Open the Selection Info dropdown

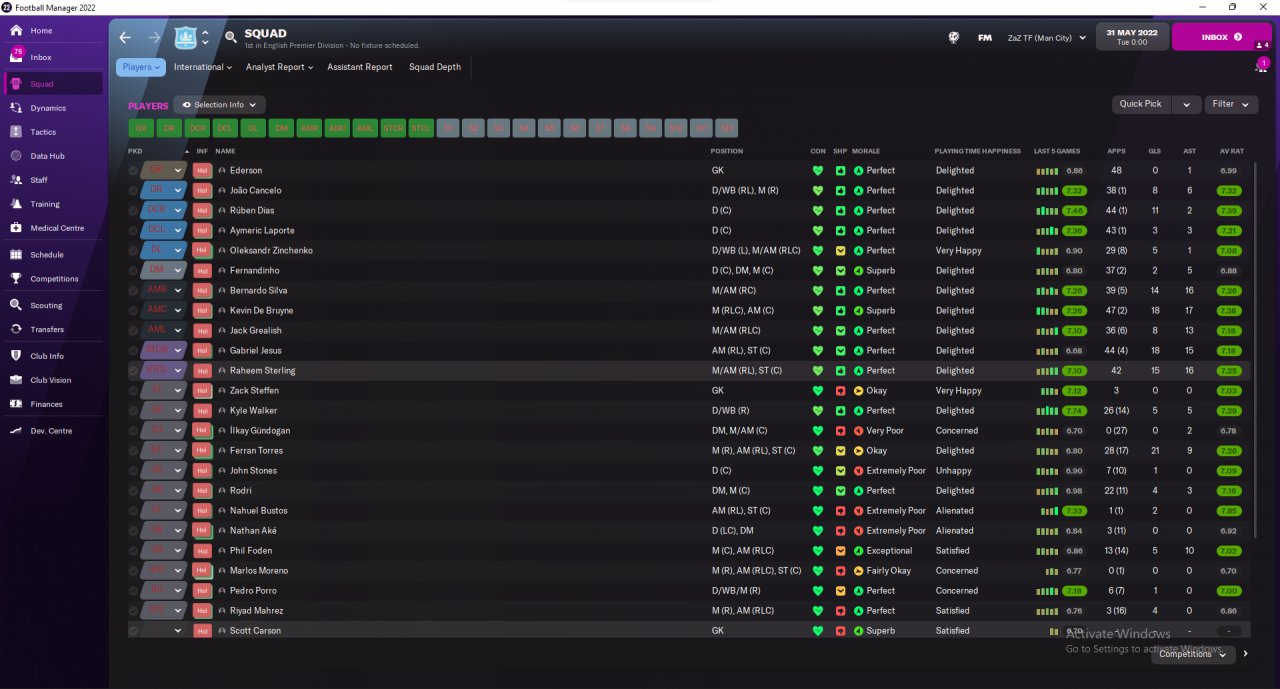(219, 105)
